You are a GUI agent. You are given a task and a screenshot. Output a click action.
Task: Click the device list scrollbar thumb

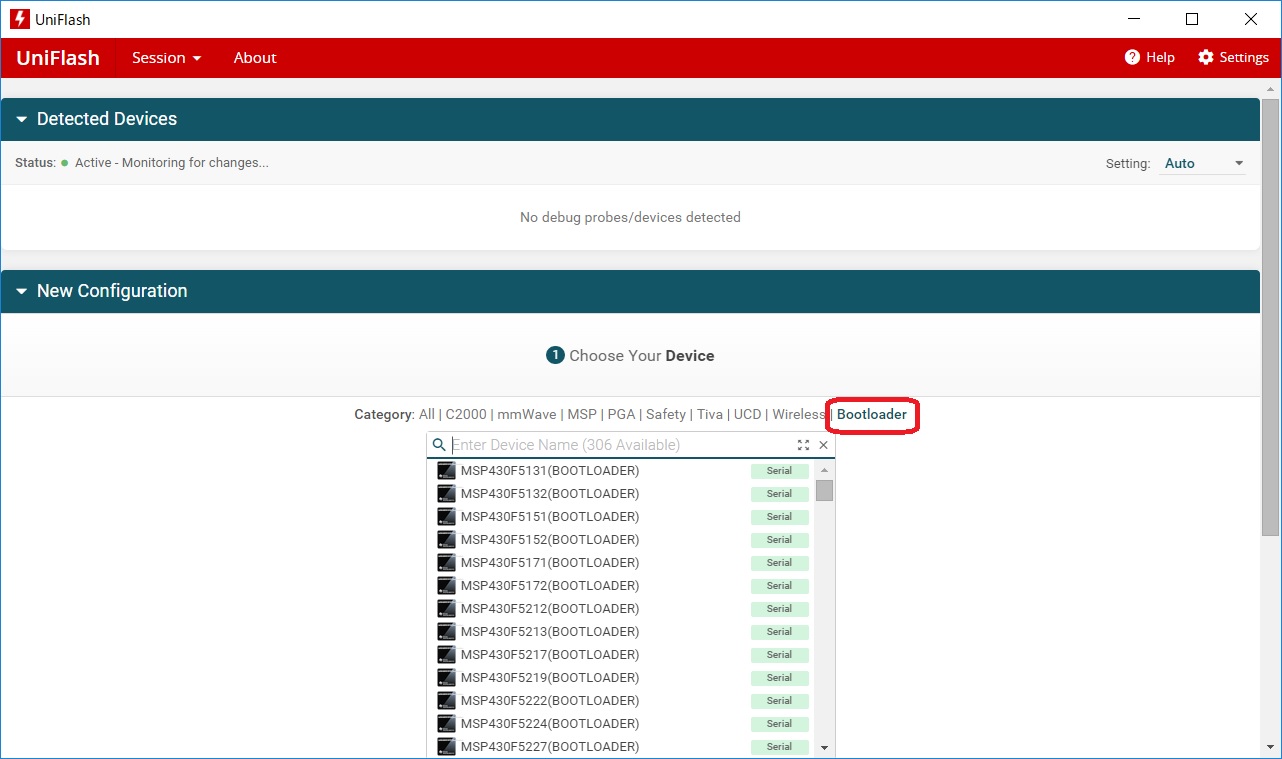(x=824, y=490)
